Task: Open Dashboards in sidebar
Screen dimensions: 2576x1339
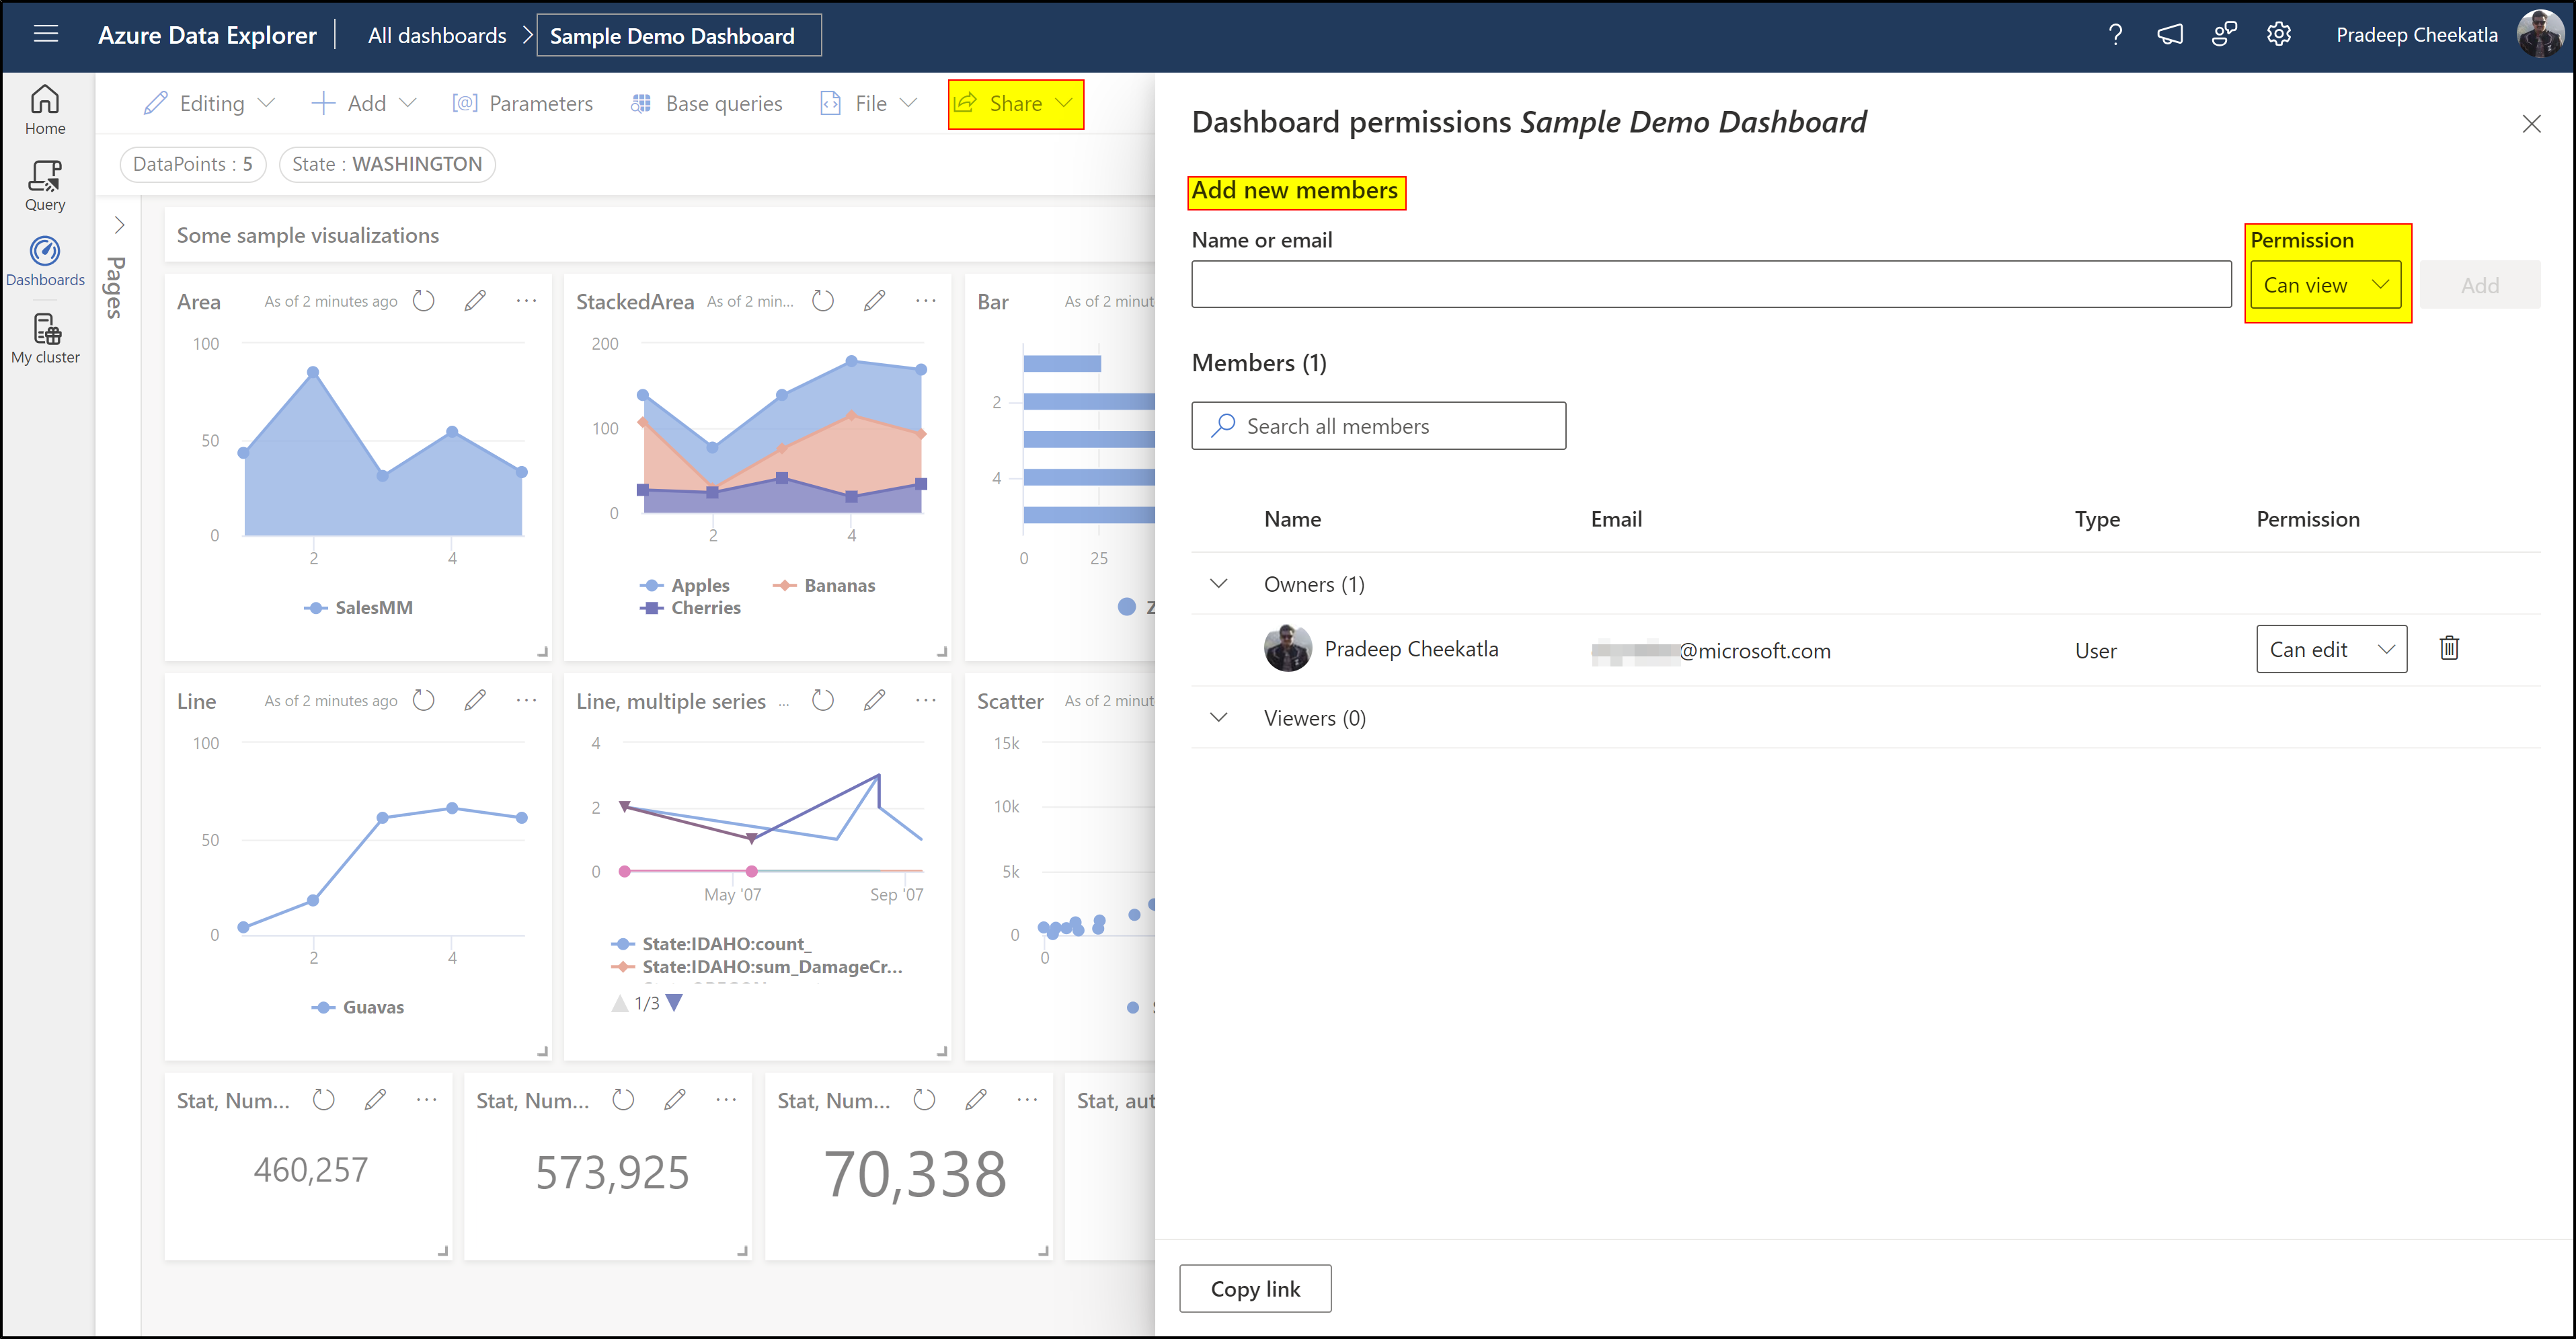Action: [45, 262]
